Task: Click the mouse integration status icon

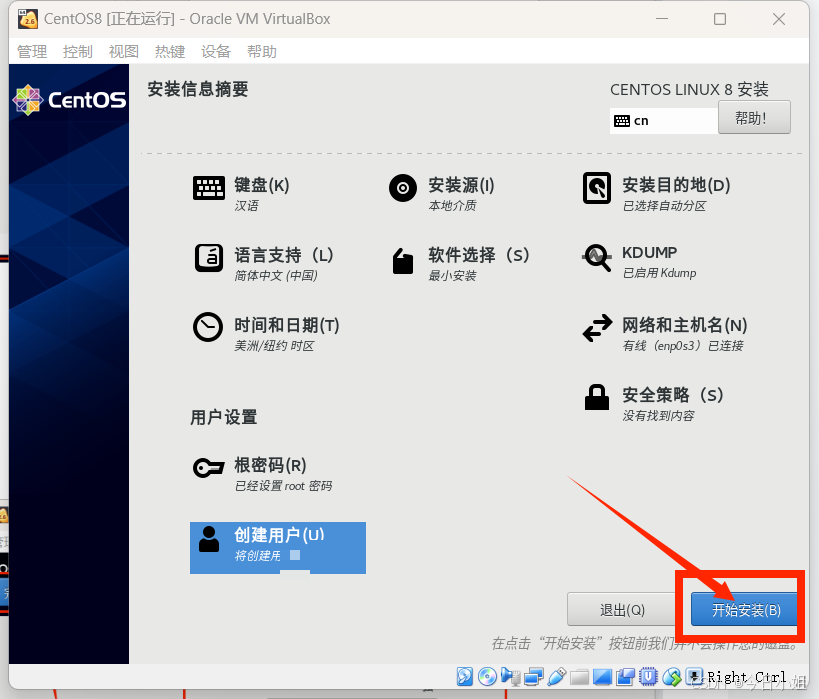Action: [x=672, y=677]
